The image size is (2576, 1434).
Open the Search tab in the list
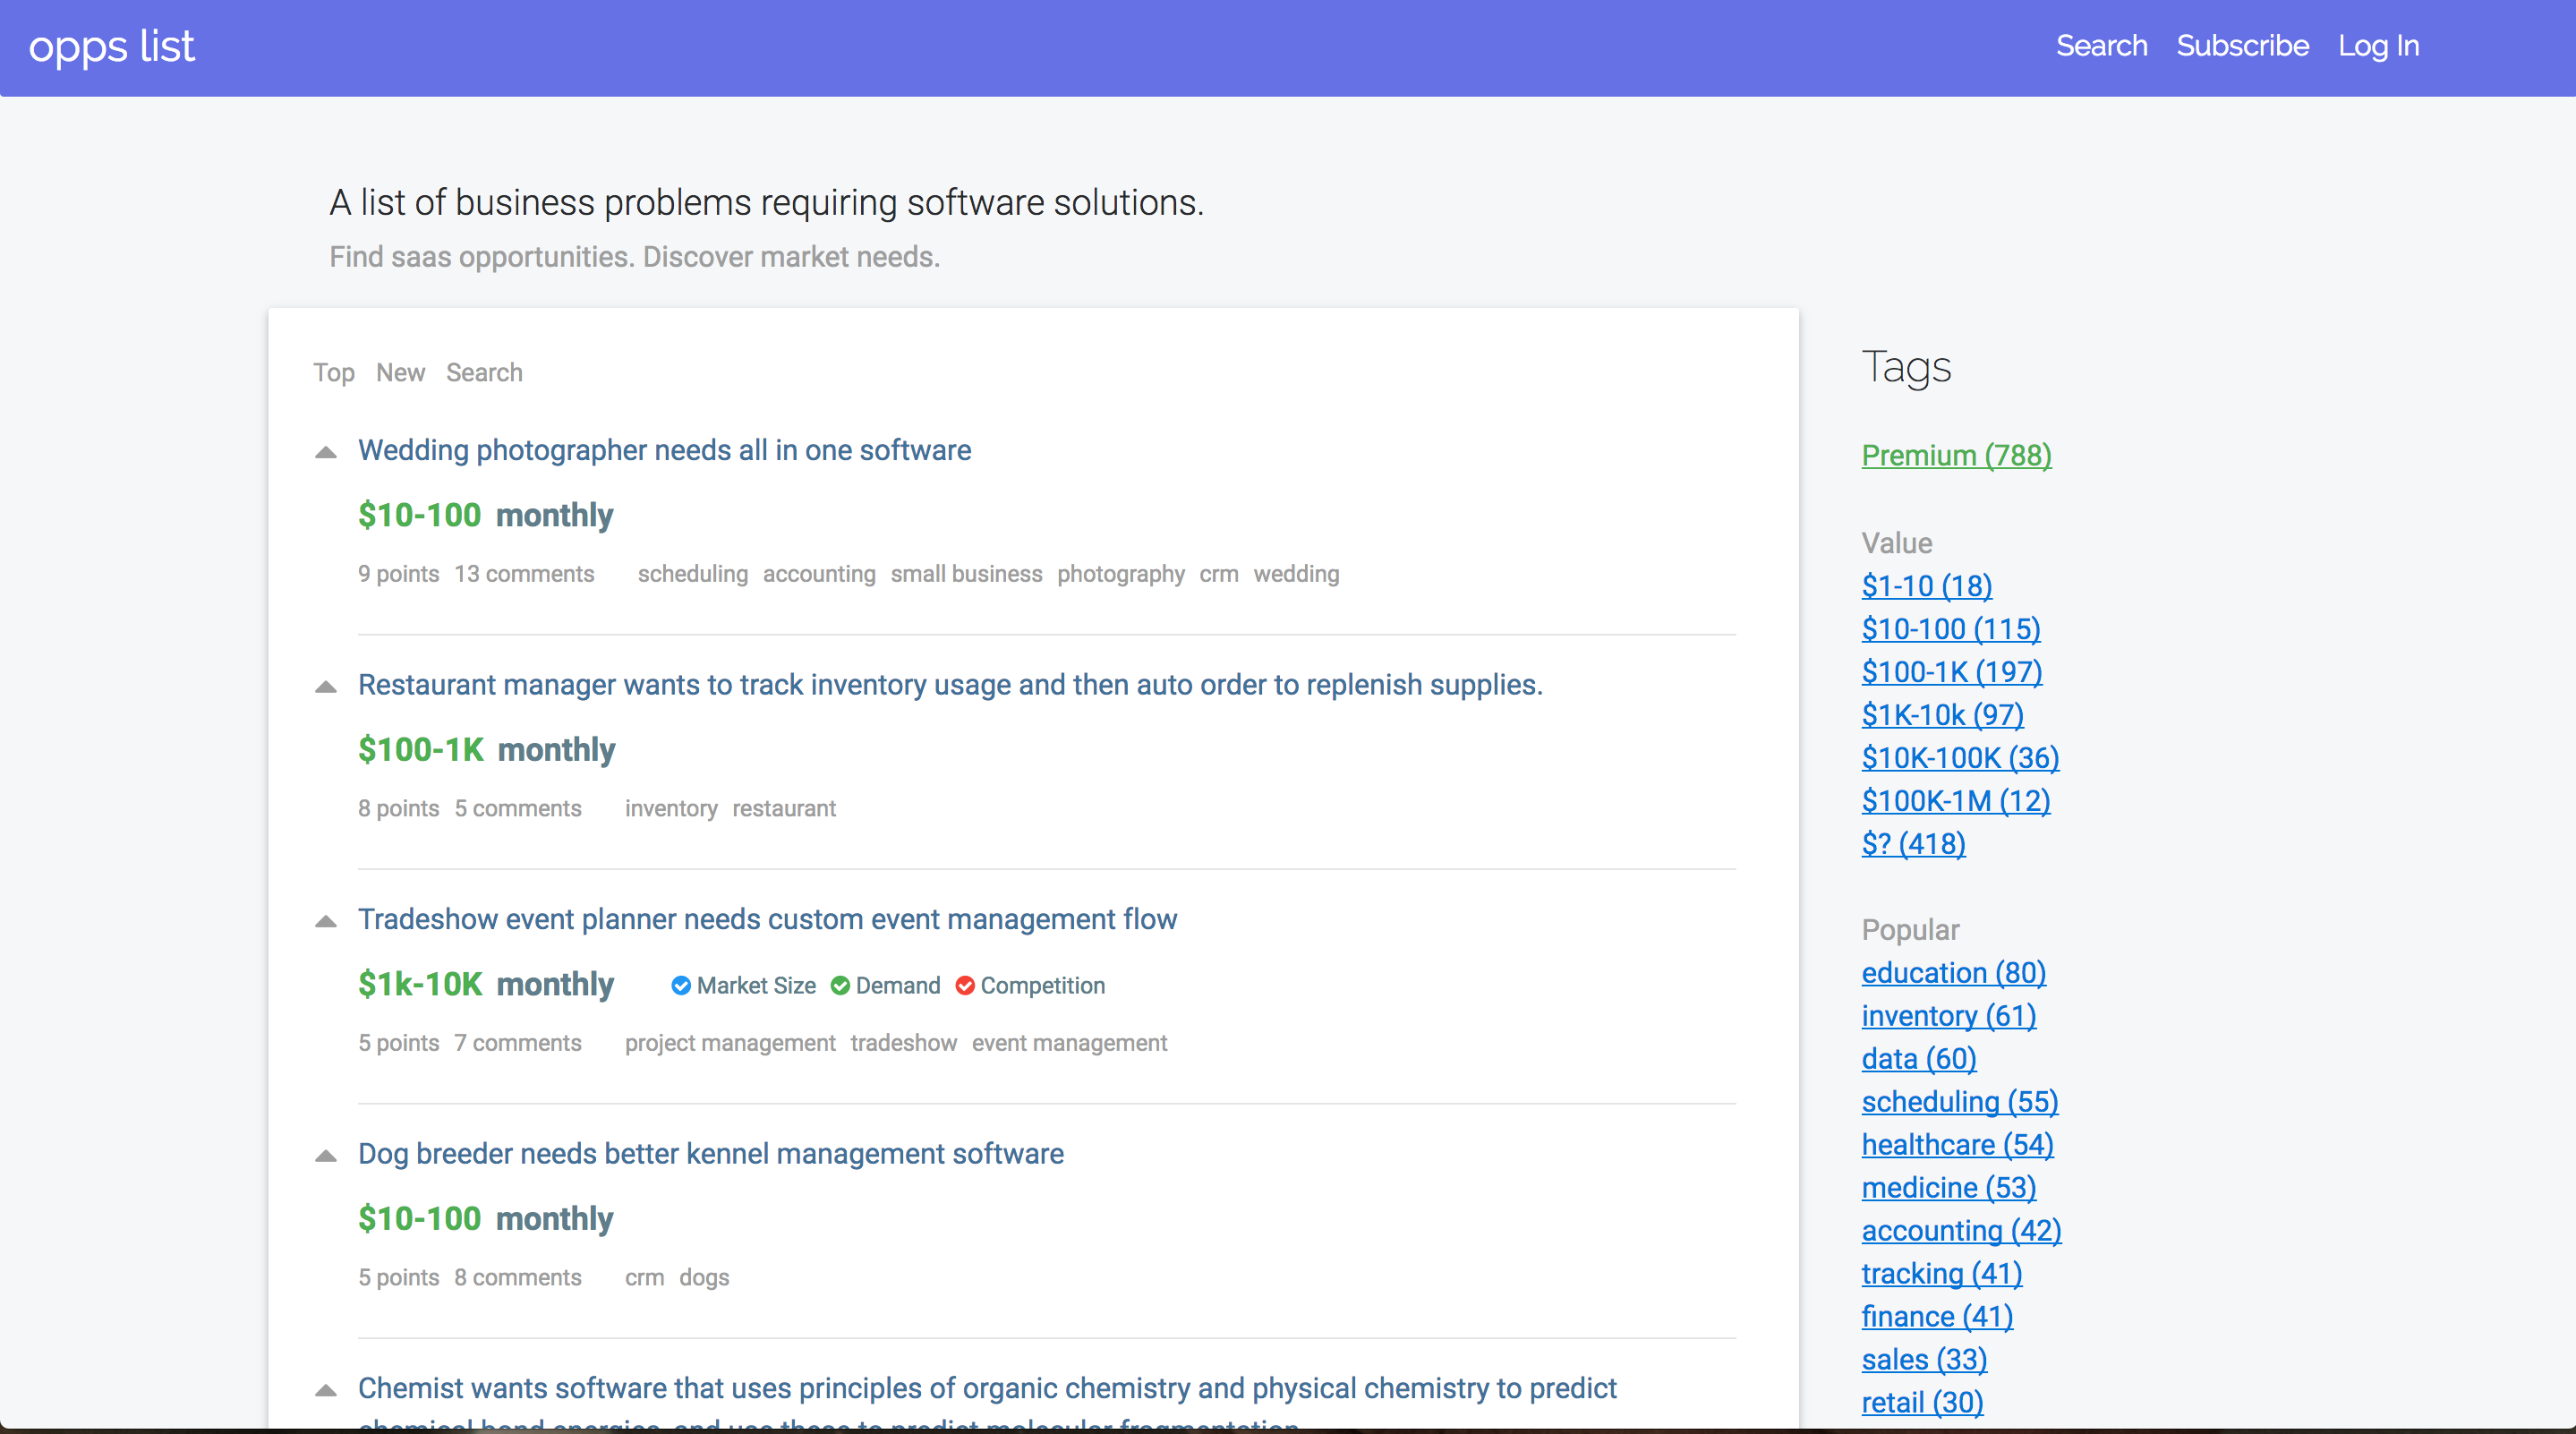coord(484,373)
